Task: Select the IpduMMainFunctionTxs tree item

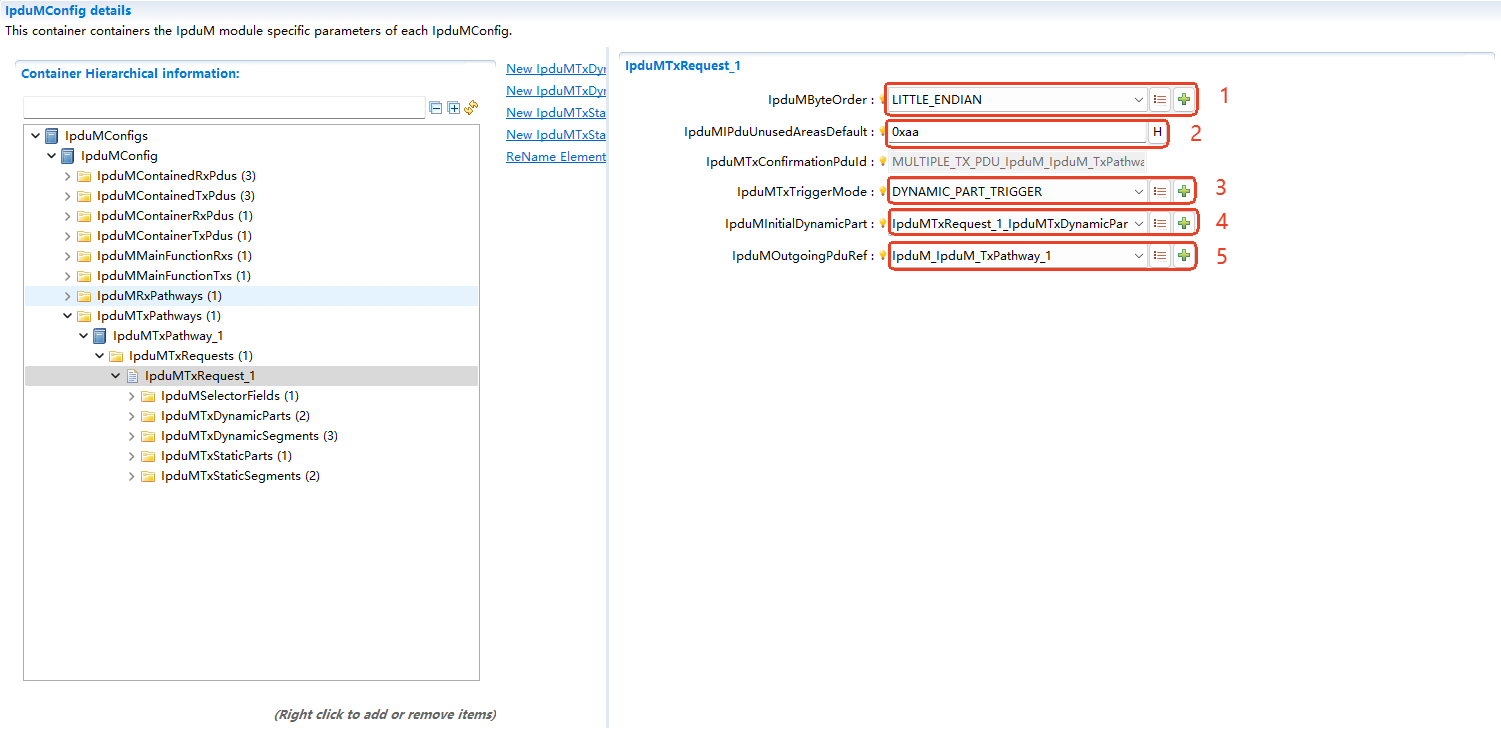Action: point(173,276)
